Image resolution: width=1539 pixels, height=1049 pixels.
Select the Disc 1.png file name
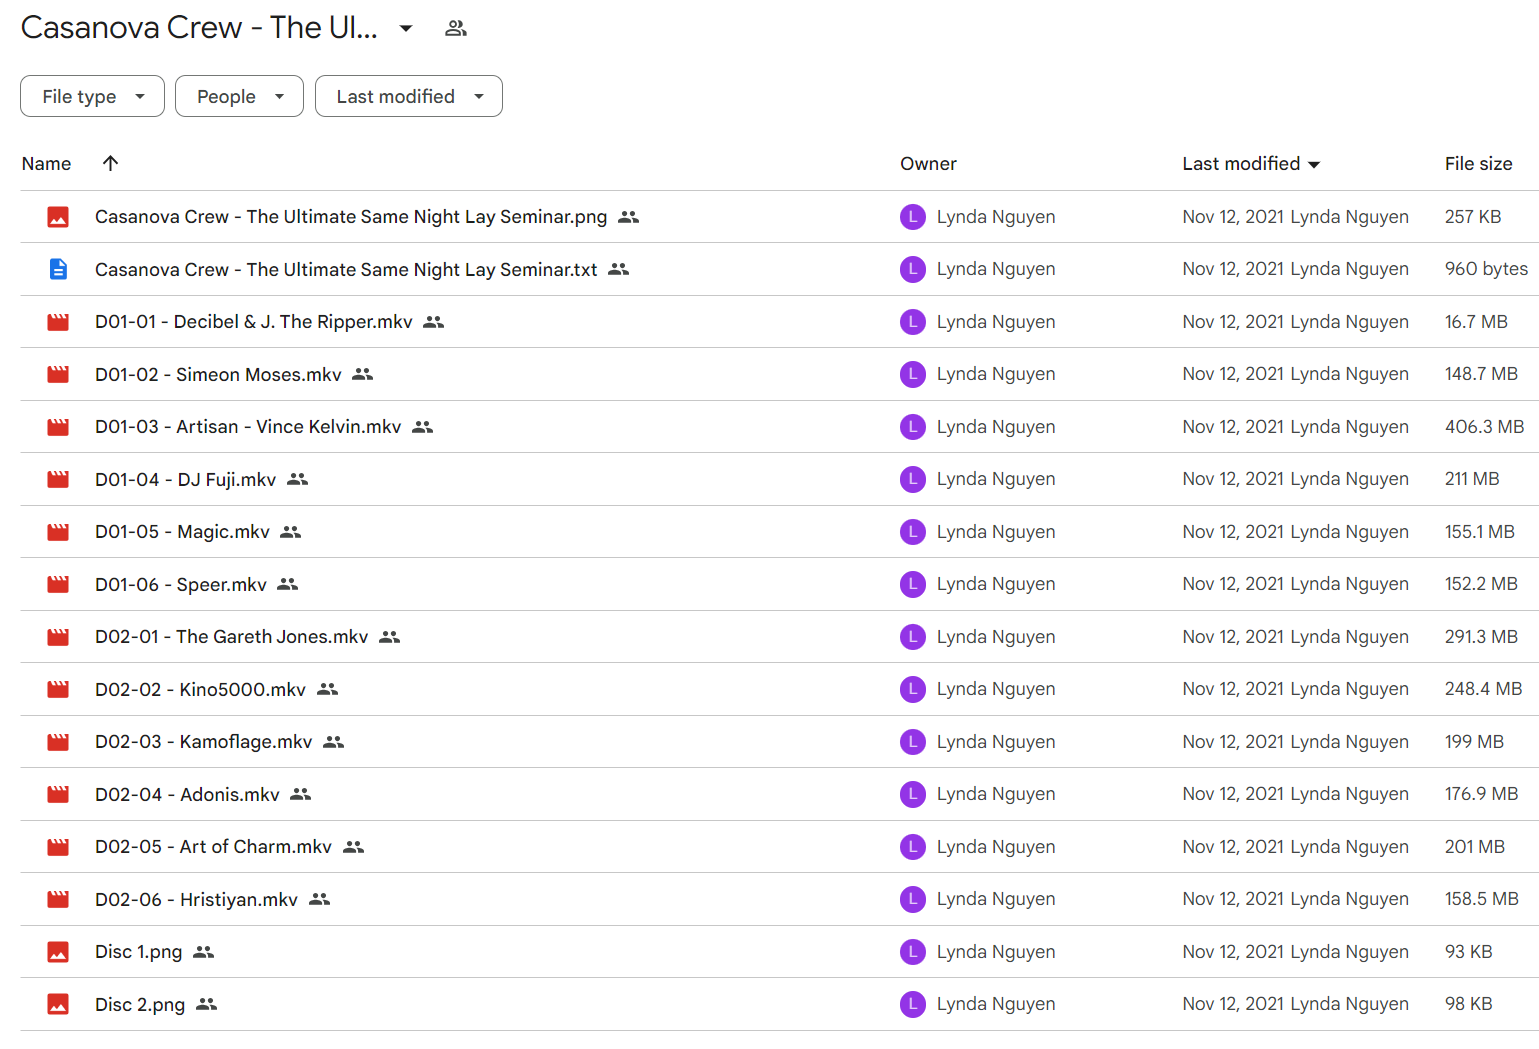point(139,952)
